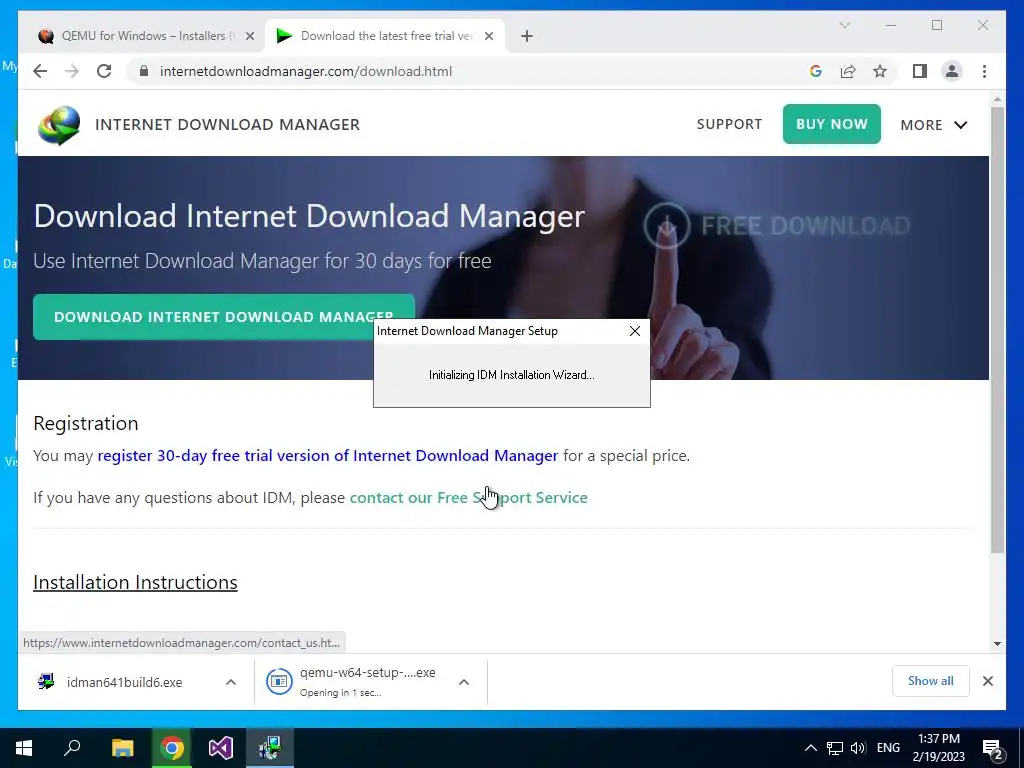This screenshot has height=768, width=1024.
Task: Click the share page icon
Action: click(848, 71)
